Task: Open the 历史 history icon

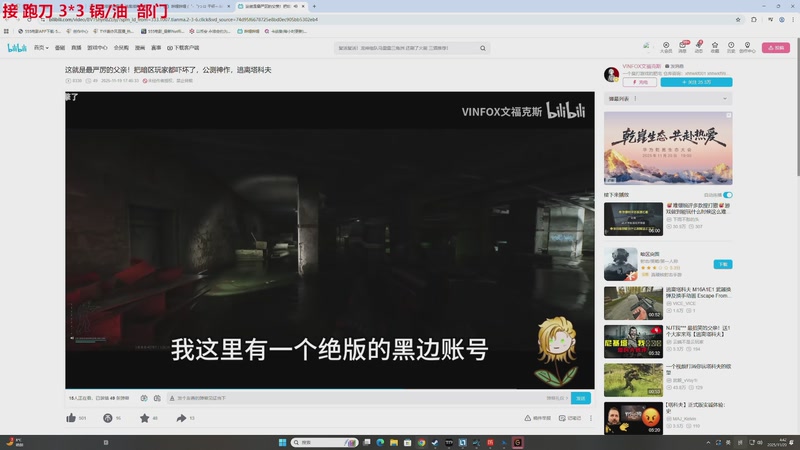Action: [x=731, y=47]
